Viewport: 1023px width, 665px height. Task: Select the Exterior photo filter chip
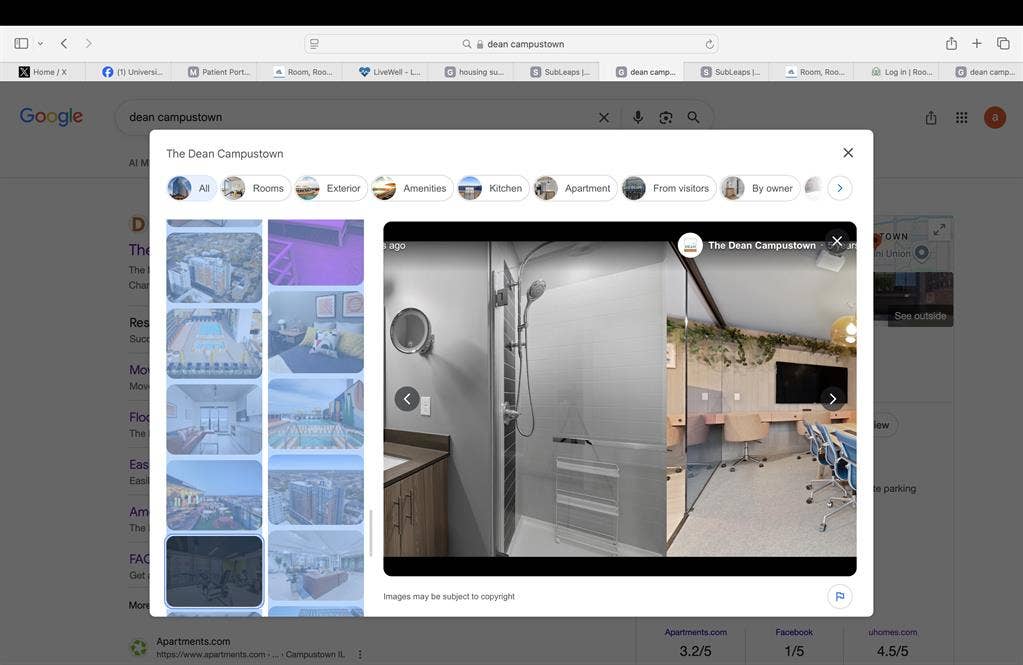pyautogui.click(x=331, y=188)
